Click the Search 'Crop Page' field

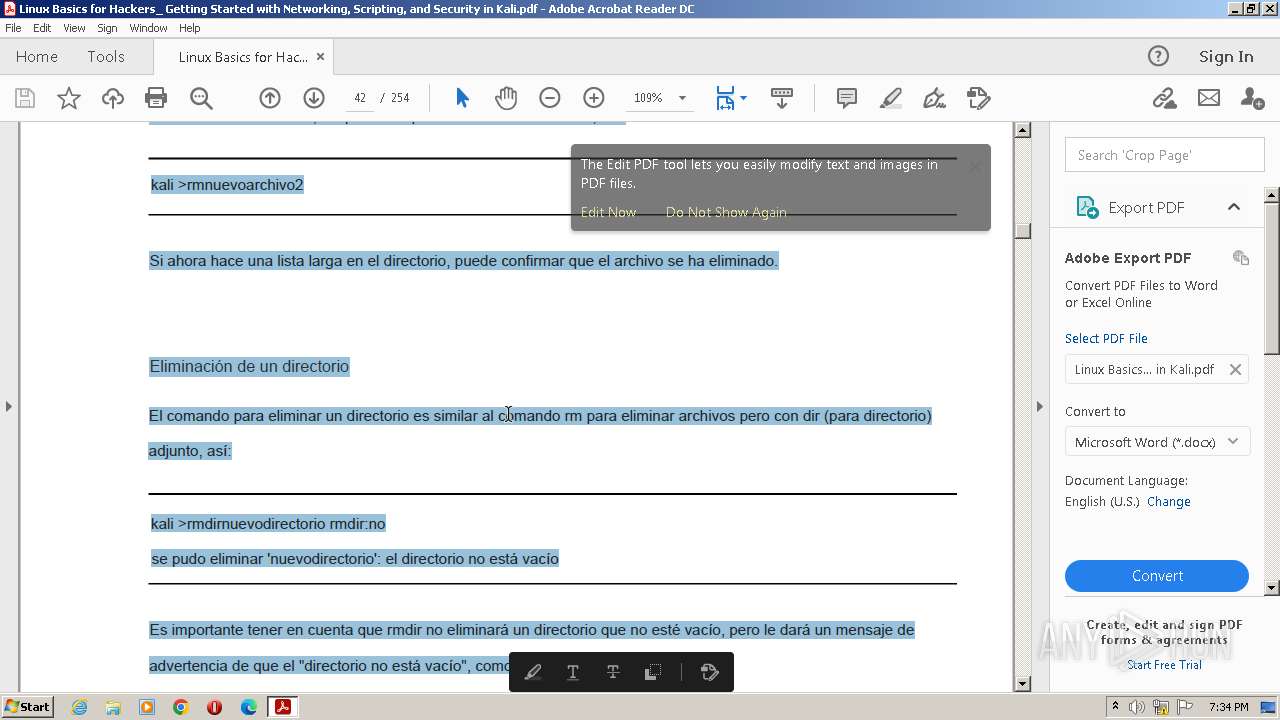[1164, 155]
